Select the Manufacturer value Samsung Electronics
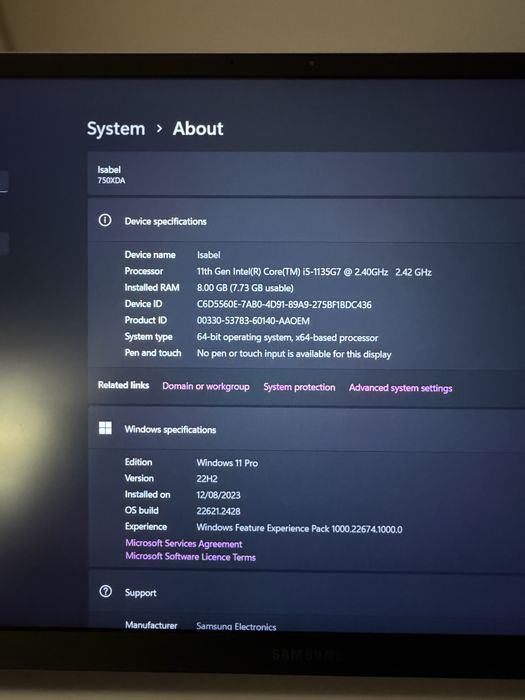The height and width of the screenshot is (700, 525). pyautogui.click(x=236, y=626)
